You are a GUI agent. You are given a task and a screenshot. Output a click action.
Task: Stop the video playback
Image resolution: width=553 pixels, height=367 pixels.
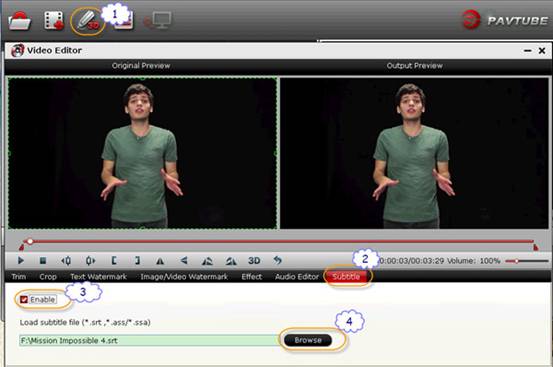43,261
